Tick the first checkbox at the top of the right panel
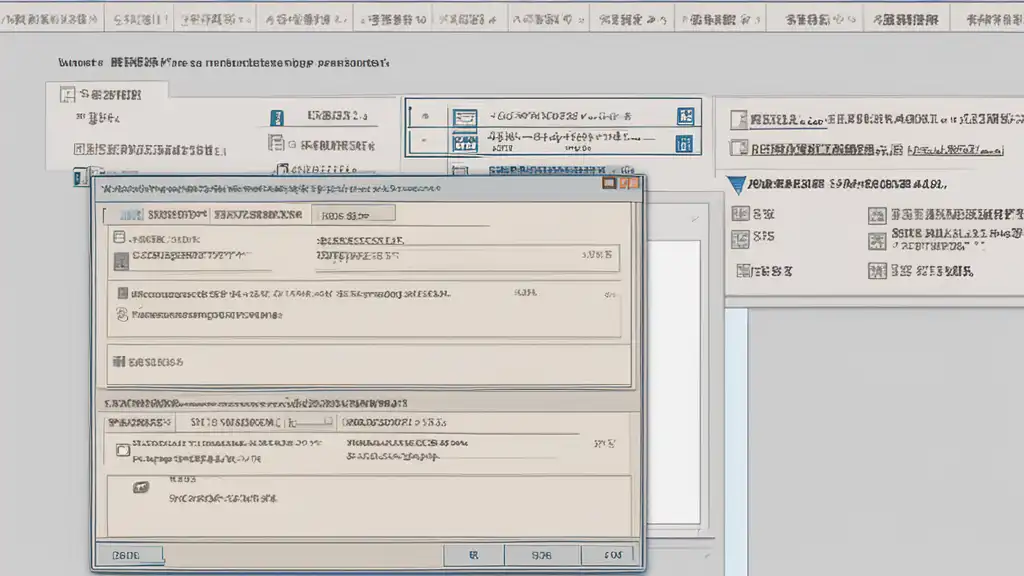The width and height of the screenshot is (1024, 576). tap(739, 120)
